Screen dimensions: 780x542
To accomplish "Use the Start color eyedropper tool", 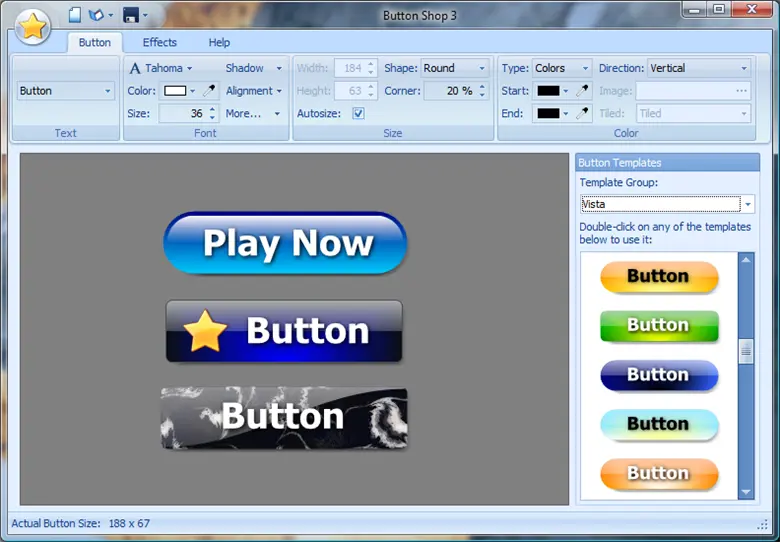I will tap(583, 91).
